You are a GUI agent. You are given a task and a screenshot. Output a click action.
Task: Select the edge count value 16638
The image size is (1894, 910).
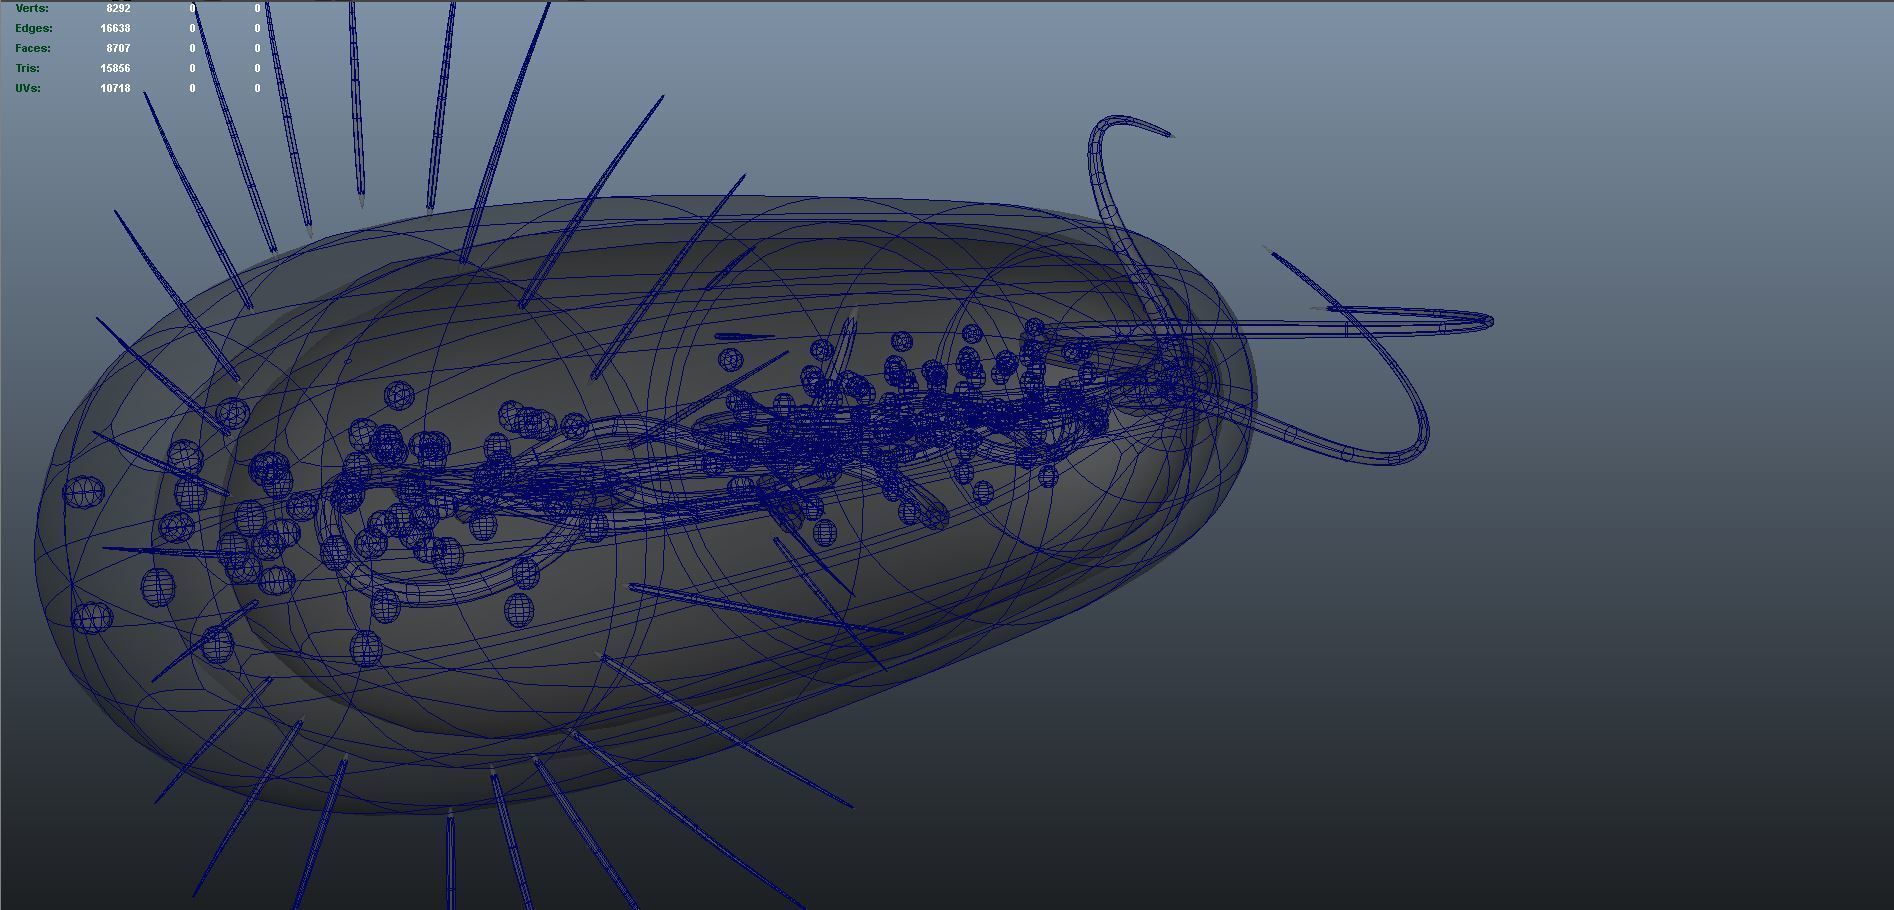tap(115, 28)
